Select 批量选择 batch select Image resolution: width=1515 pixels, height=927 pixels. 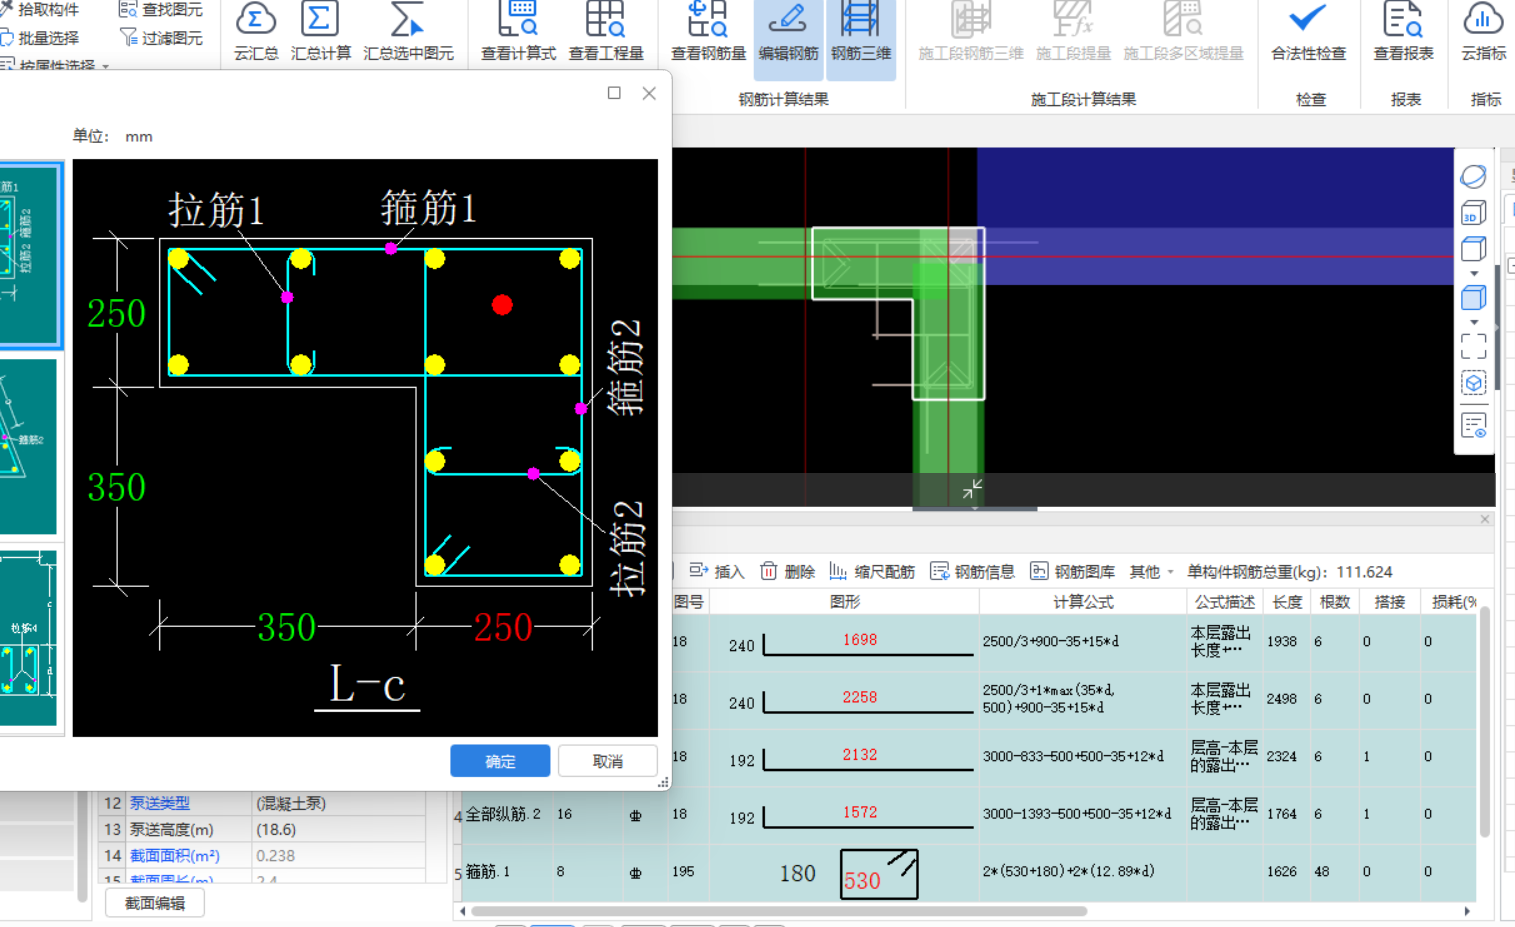click(40, 38)
